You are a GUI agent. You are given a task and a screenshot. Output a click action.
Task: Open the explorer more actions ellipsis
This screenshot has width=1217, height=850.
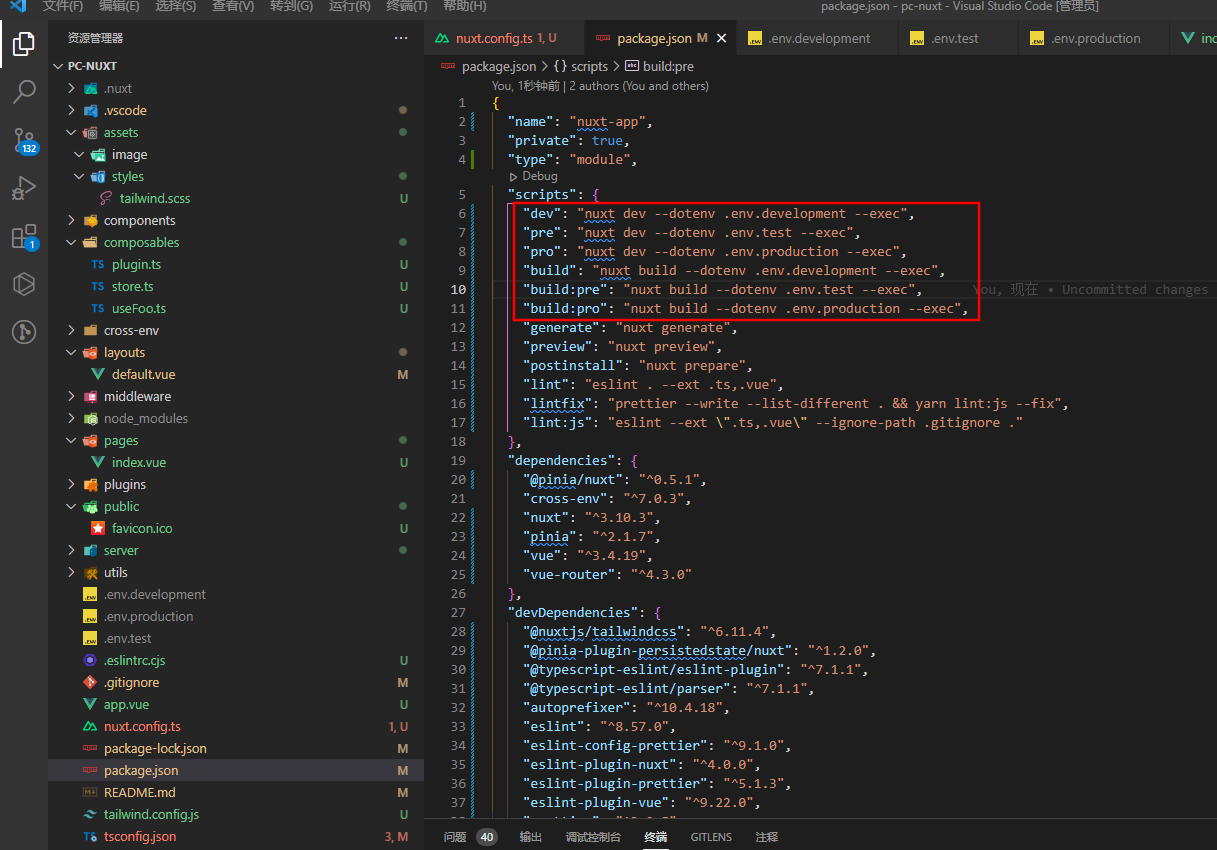(x=401, y=38)
